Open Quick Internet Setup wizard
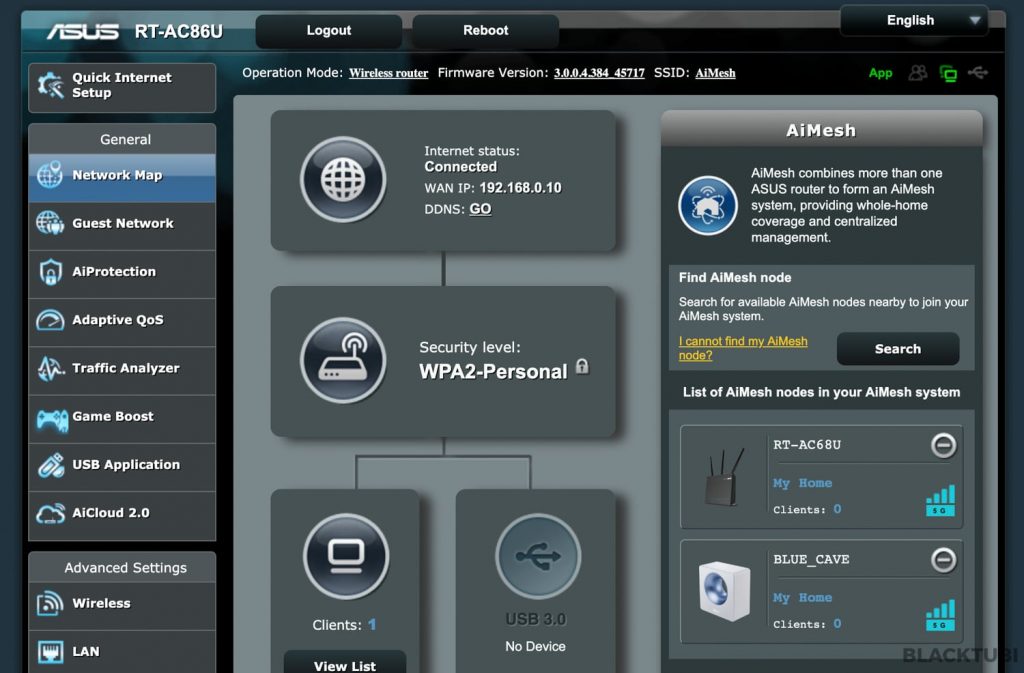This screenshot has height=673, width=1024. tap(122, 87)
